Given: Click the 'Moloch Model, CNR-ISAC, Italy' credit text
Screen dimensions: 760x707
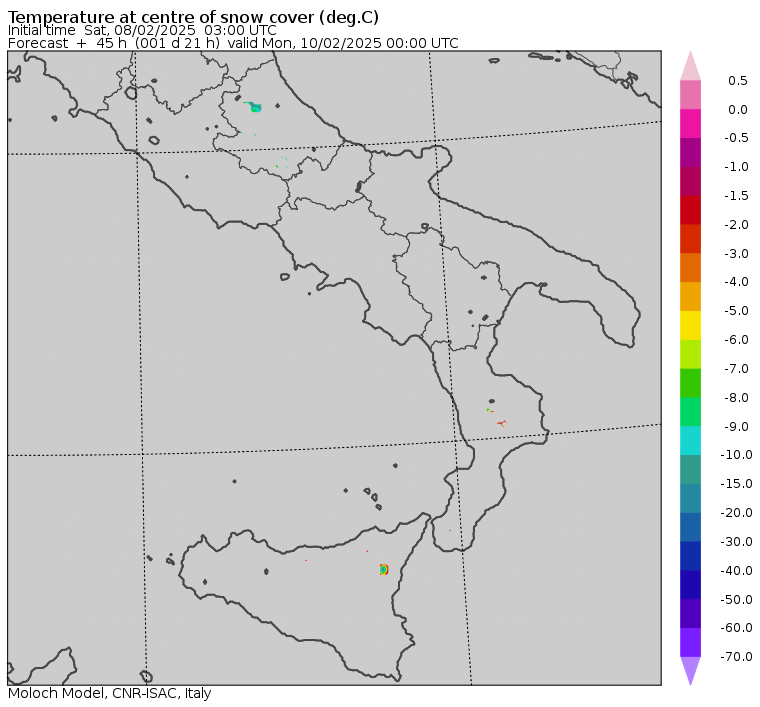Looking at the screenshot, I should pyautogui.click(x=110, y=693).
